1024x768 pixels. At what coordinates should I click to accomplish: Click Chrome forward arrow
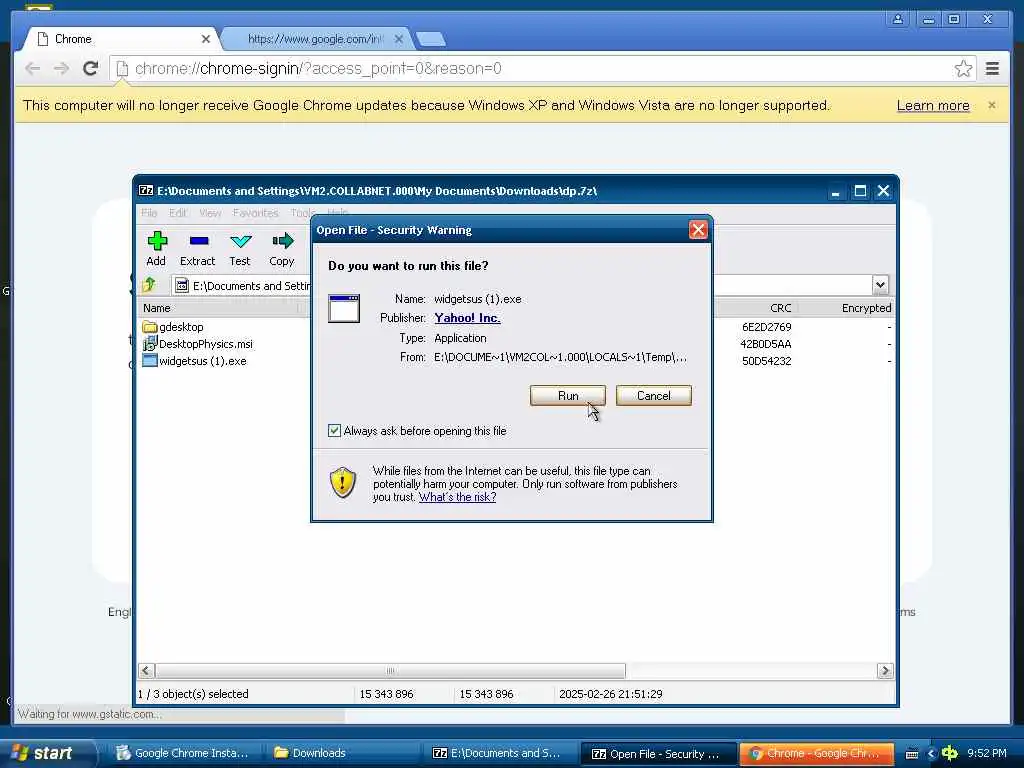tap(61, 69)
